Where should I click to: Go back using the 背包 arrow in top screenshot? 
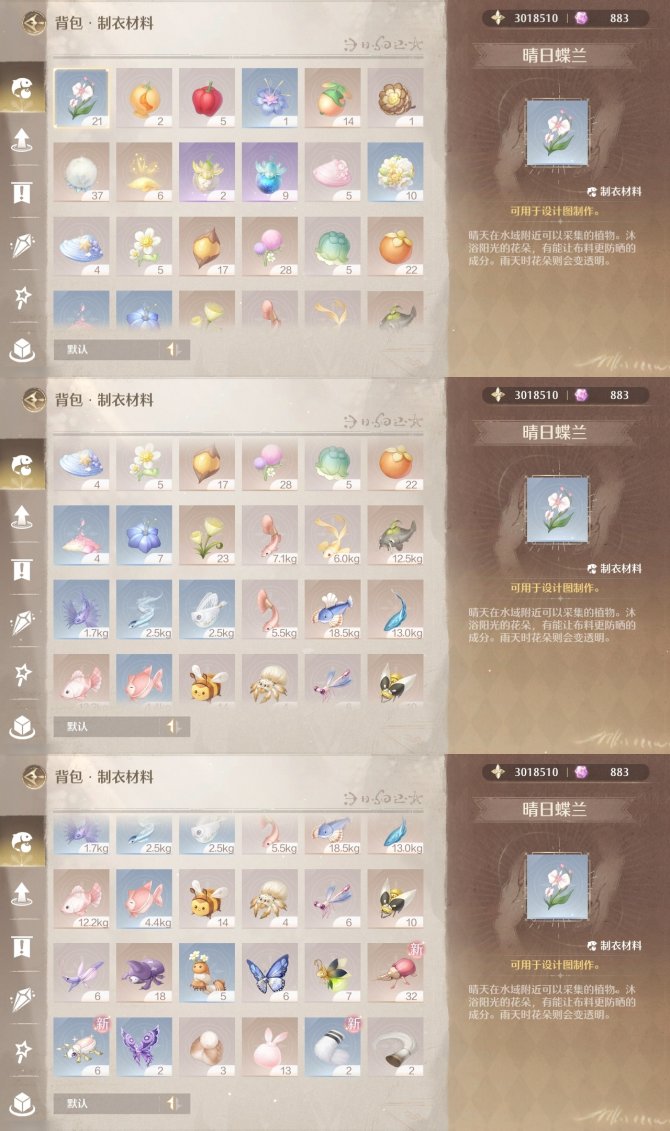pyautogui.click(x=33, y=23)
